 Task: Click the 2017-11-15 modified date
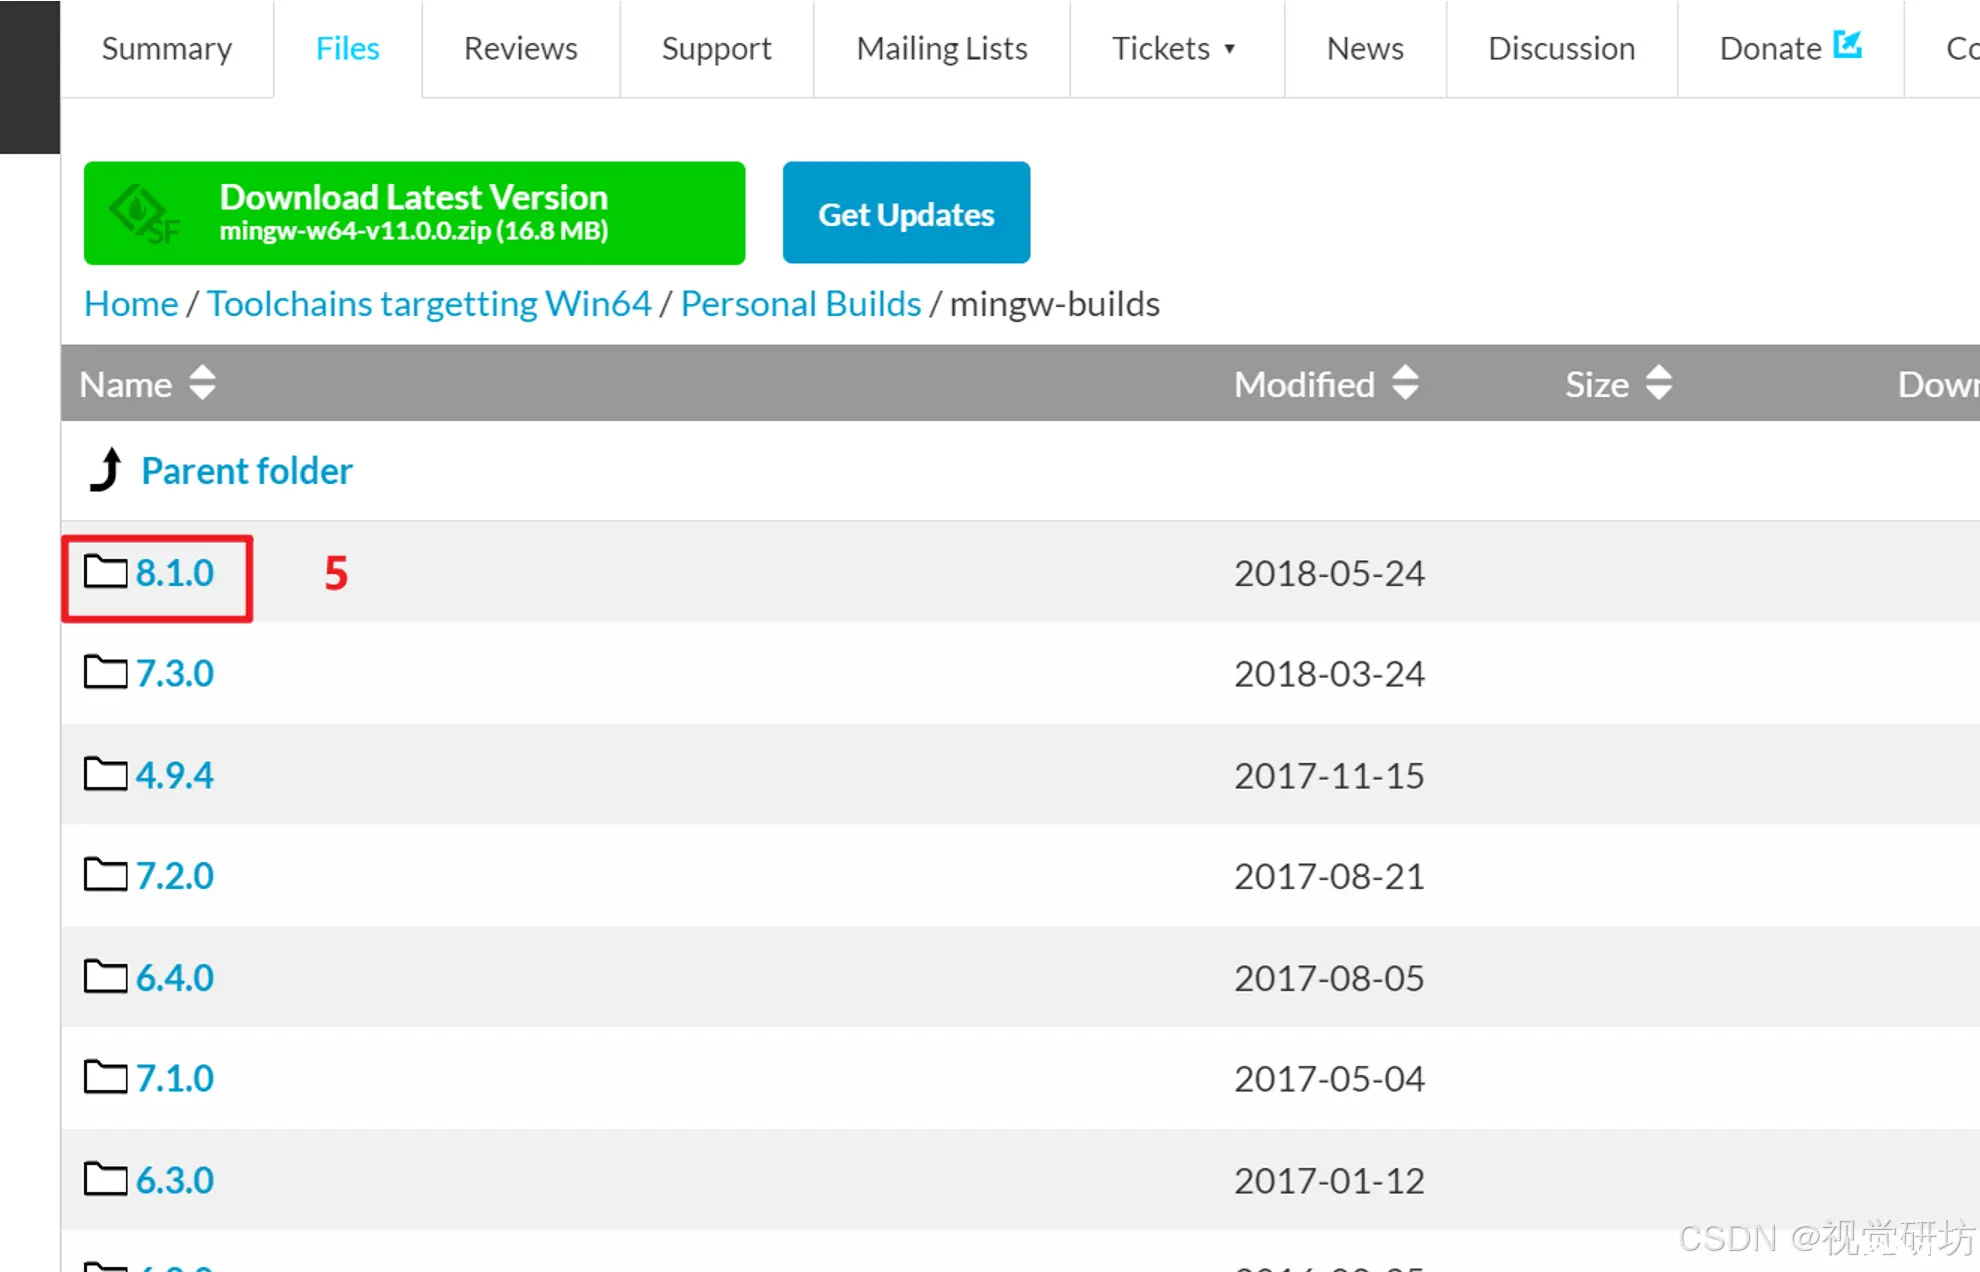[1329, 775]
